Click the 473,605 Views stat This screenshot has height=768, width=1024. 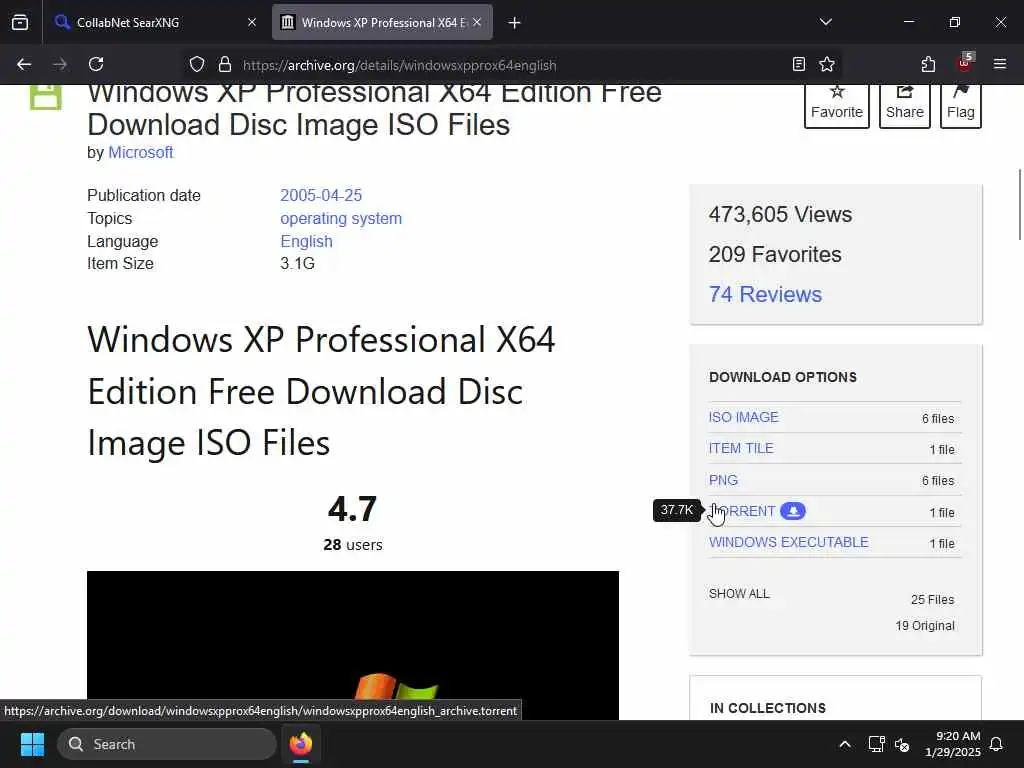pos(780,215)
